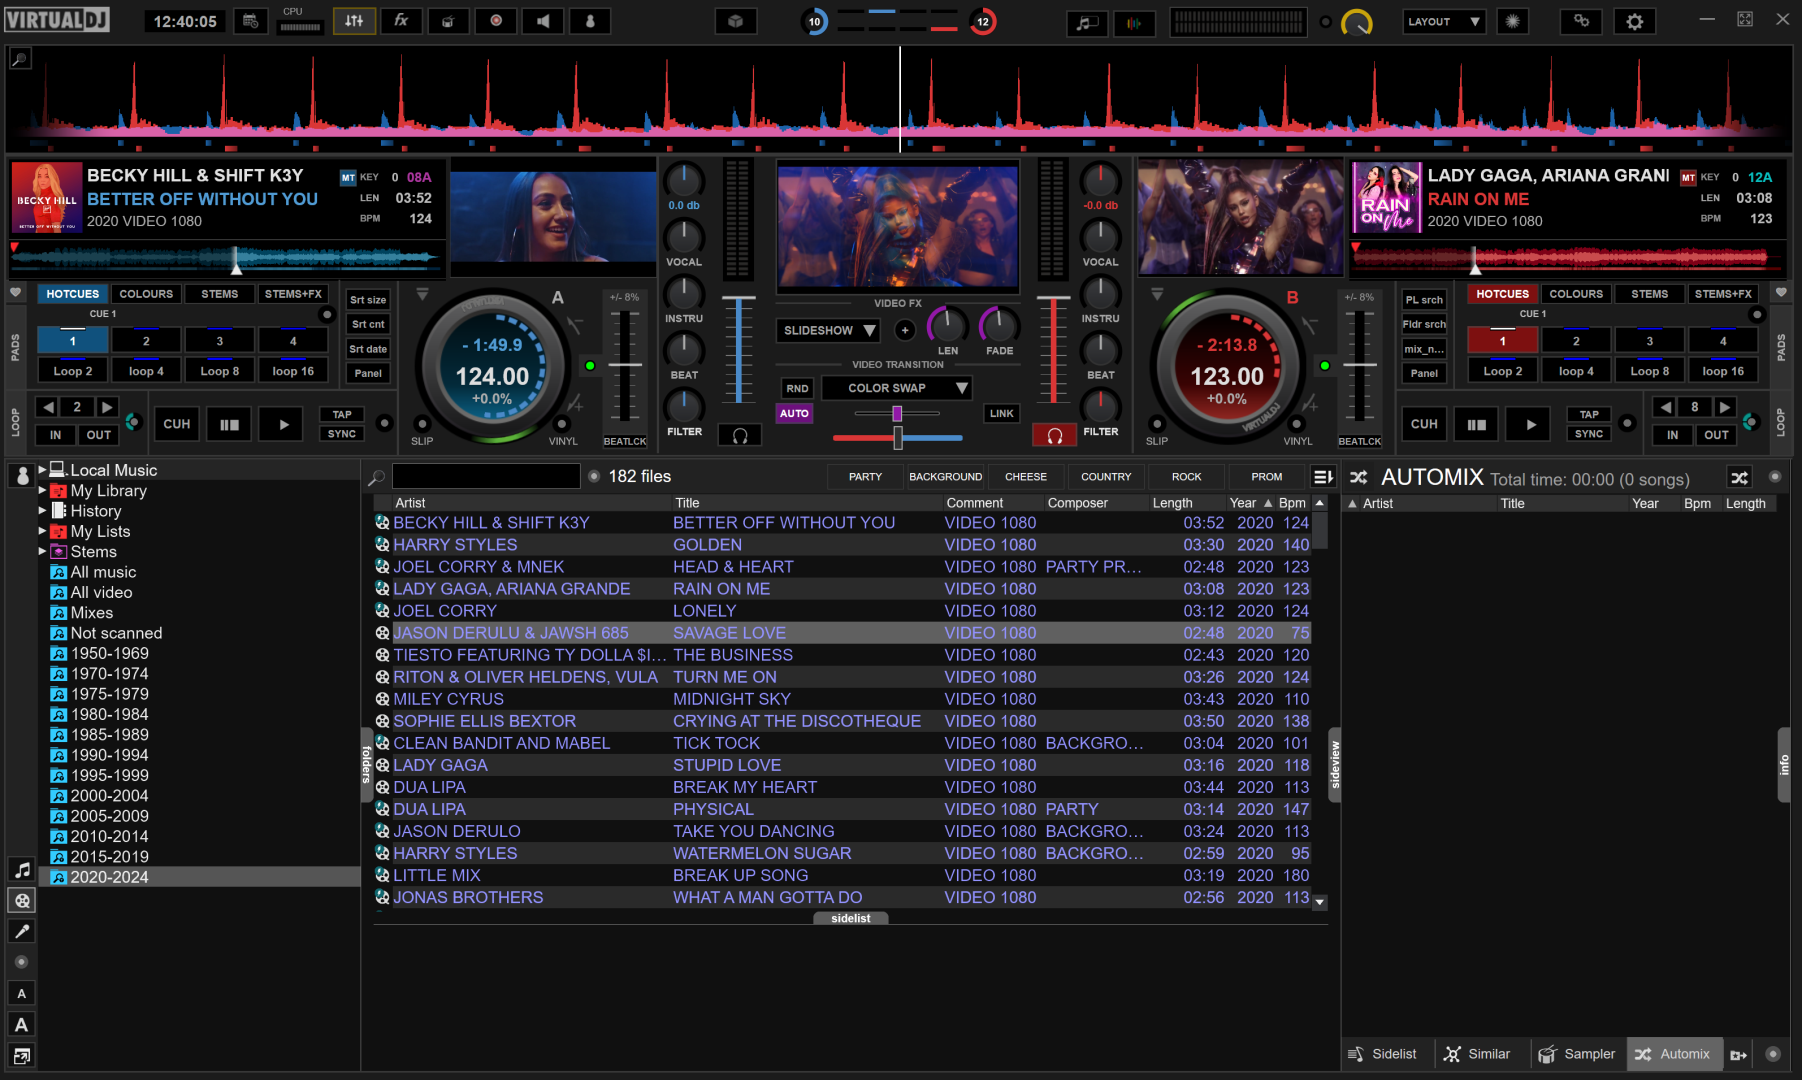1802x1080 pixels.
Task: Toggle SYNC on deck B
Action: pyautogui.click(x=1589, y=434)
